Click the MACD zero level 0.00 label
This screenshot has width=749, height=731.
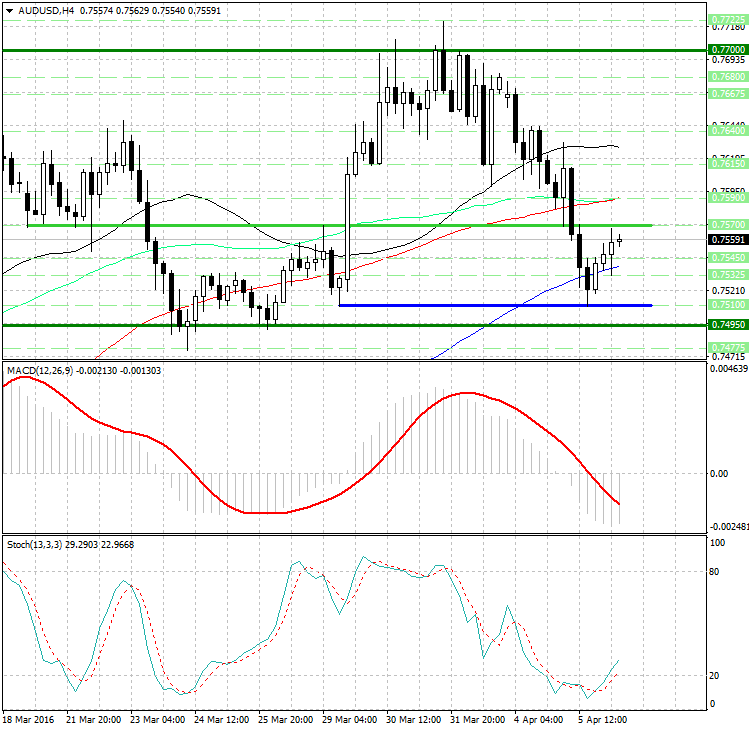coord(718,473)
